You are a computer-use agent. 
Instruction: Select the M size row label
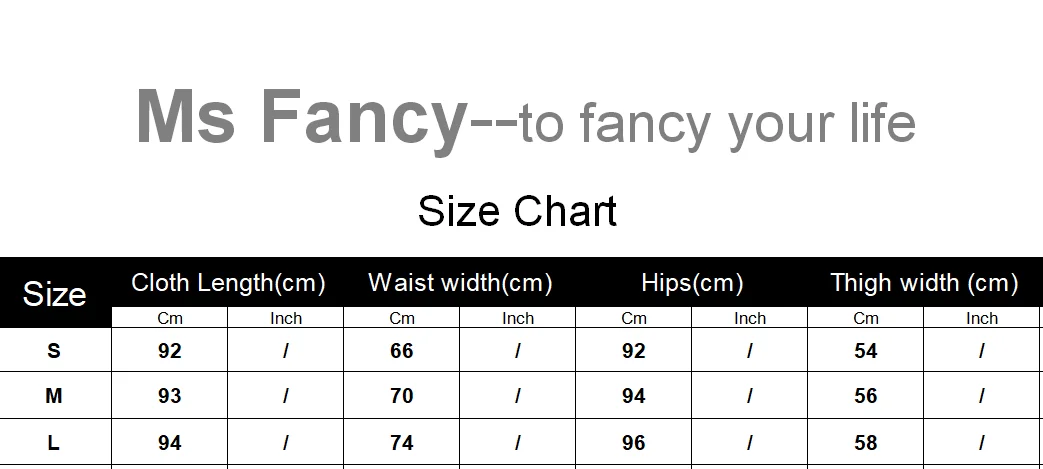click(54, 396)
